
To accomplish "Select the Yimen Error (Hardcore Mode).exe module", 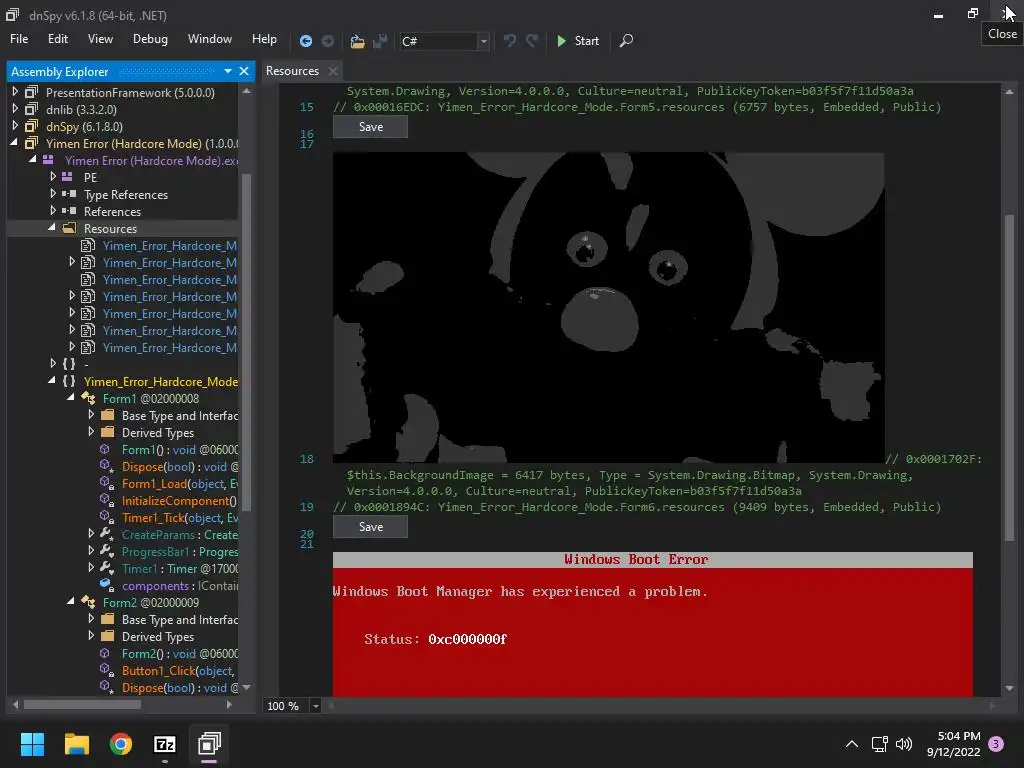I will pos(151,161).
